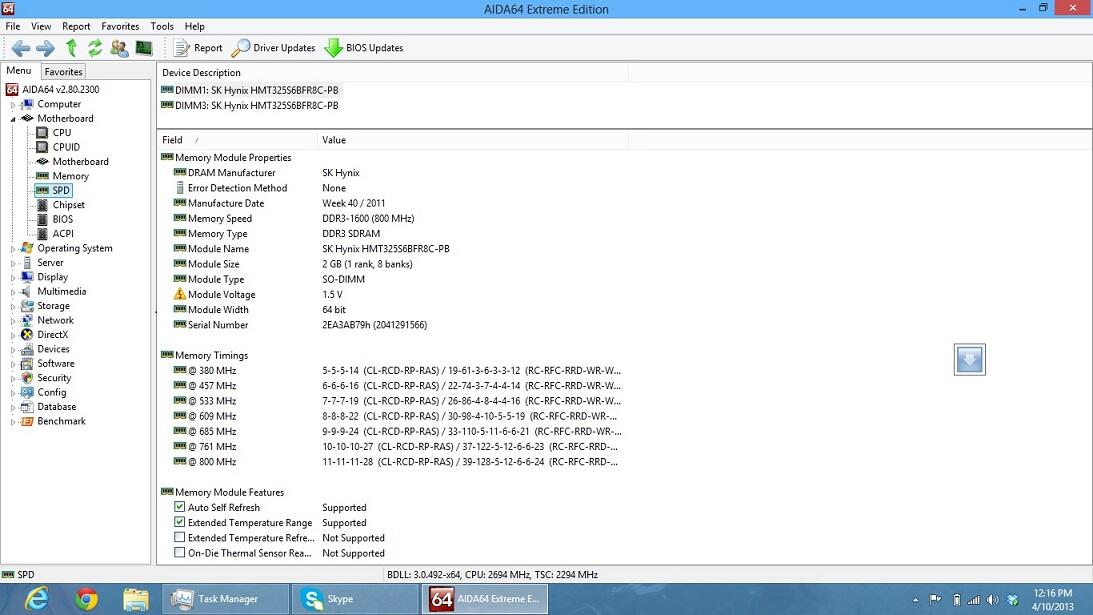Viewport: 1093px width, 615px height.
Task: Expand the Network tree node
Action: click(x=13, y=321)
